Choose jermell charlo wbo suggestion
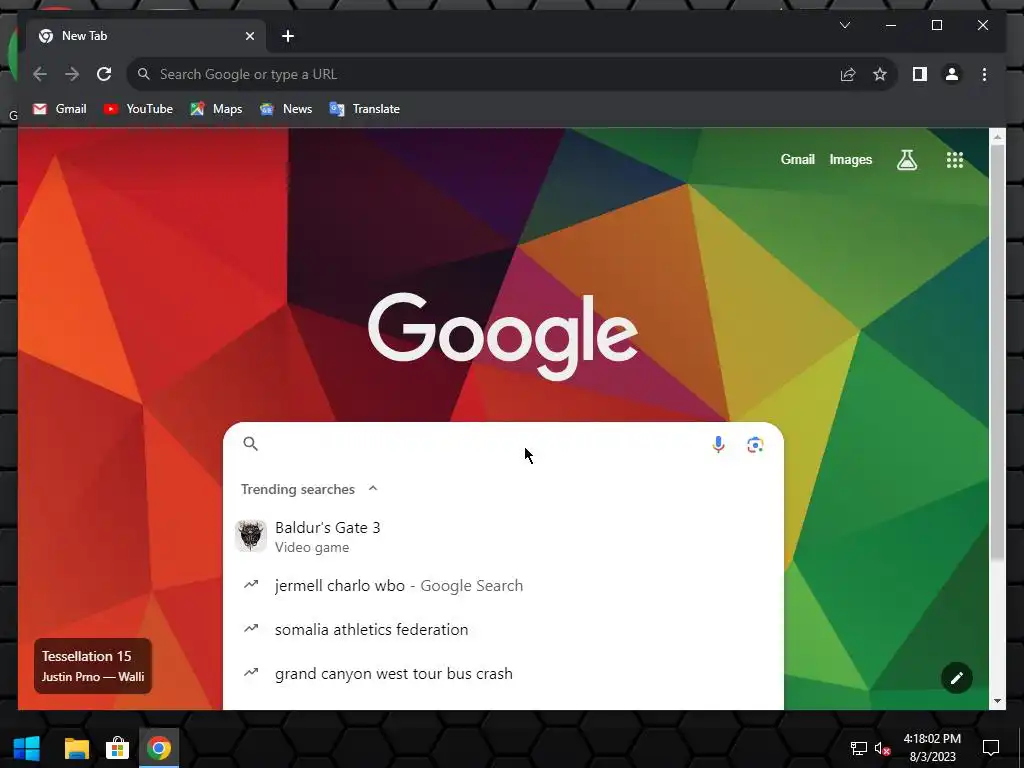The width and height of the screenshot is (1024, 768). tap(503, 586)
